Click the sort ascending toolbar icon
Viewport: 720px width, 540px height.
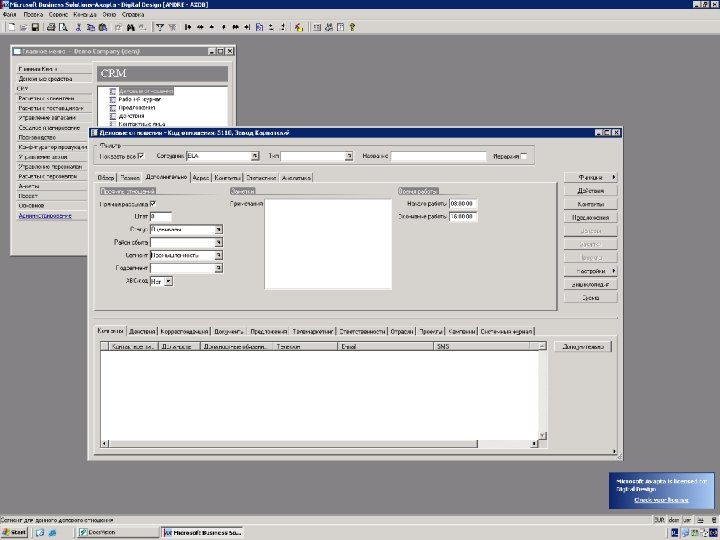[271, 28]
